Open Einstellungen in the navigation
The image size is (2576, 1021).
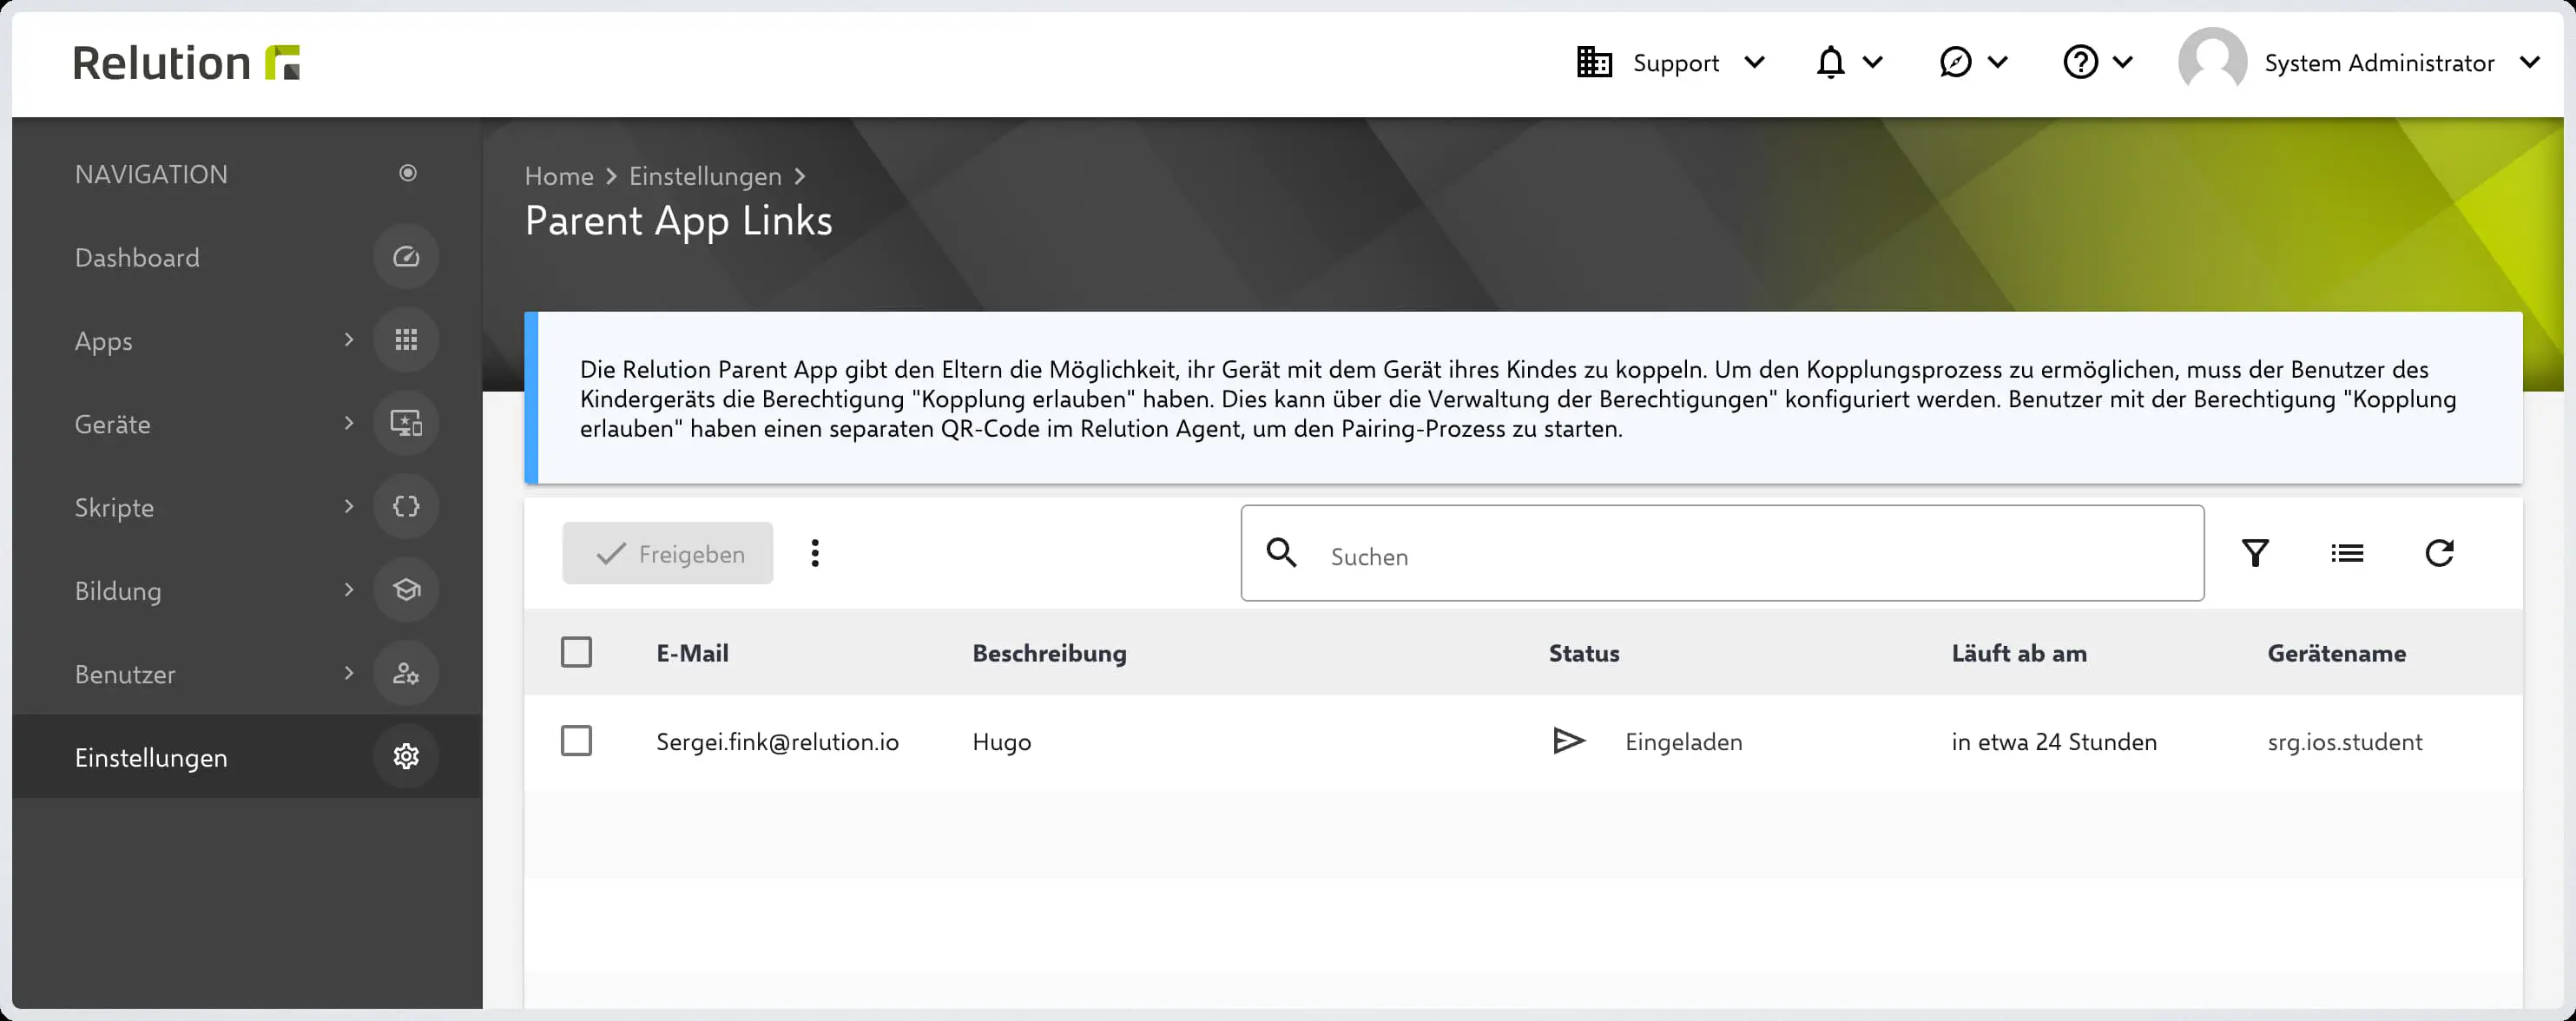pos(151,757)
